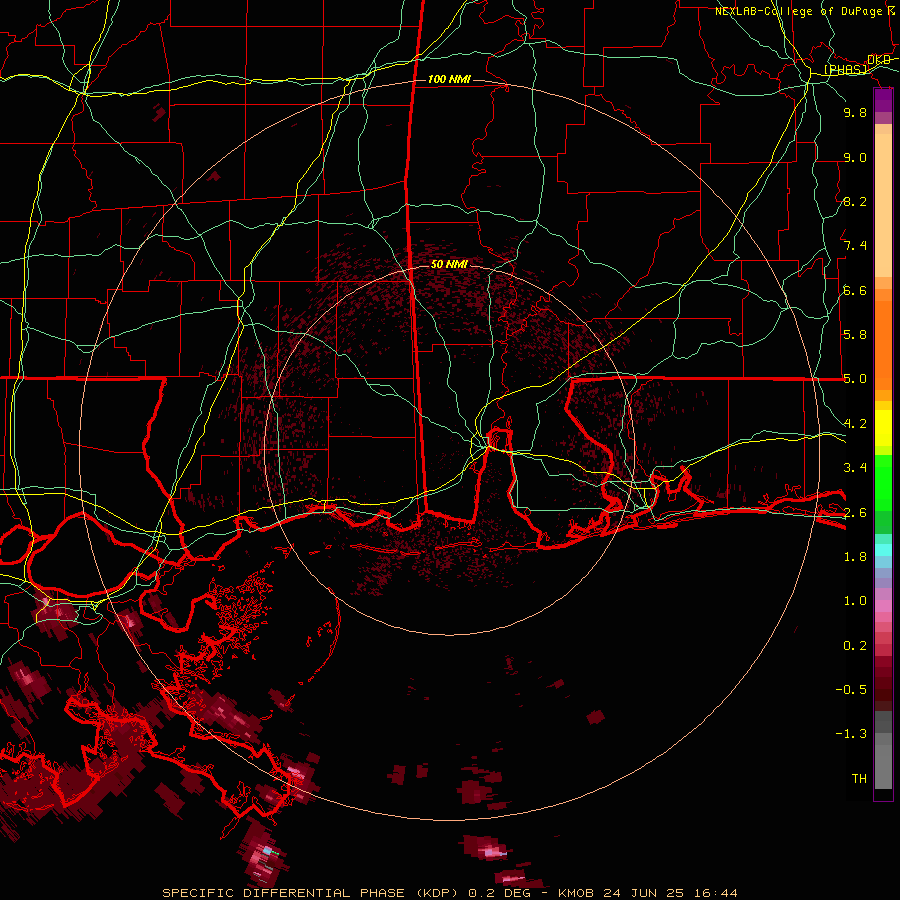Image resolution: width=900 pixels, height=900 pixels.
Task: Click the 7.4 value on the color scale
Action: point(855,246)
